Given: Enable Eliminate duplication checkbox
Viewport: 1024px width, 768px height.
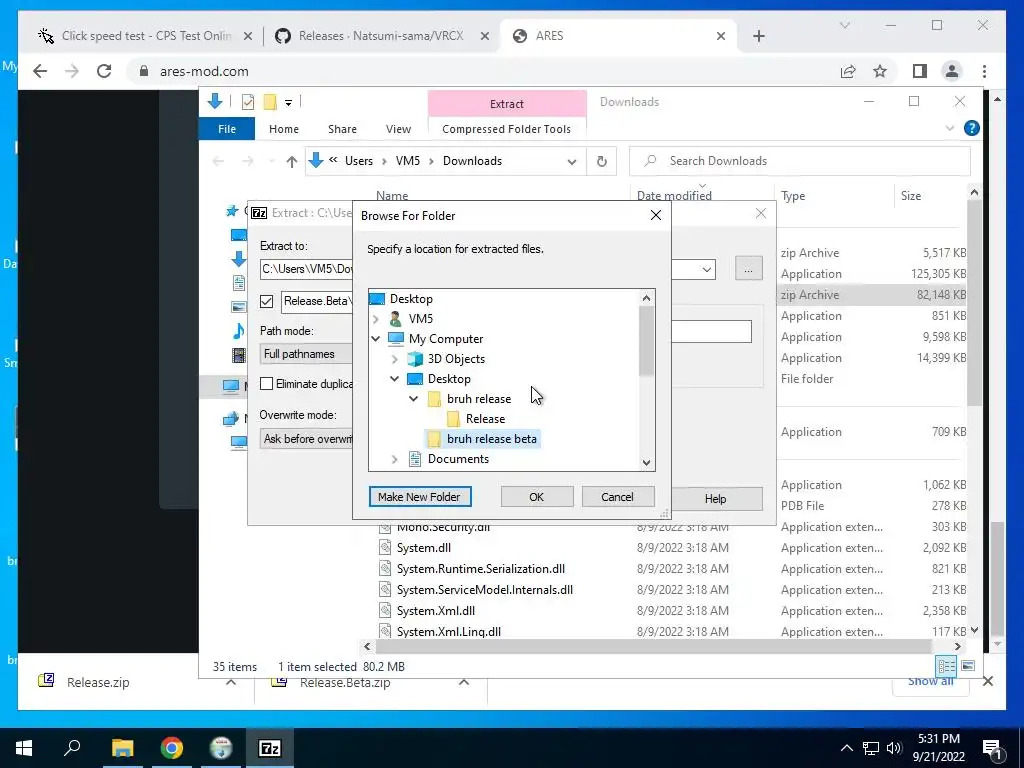Looking at the screenshot, I should coord(266,384).
